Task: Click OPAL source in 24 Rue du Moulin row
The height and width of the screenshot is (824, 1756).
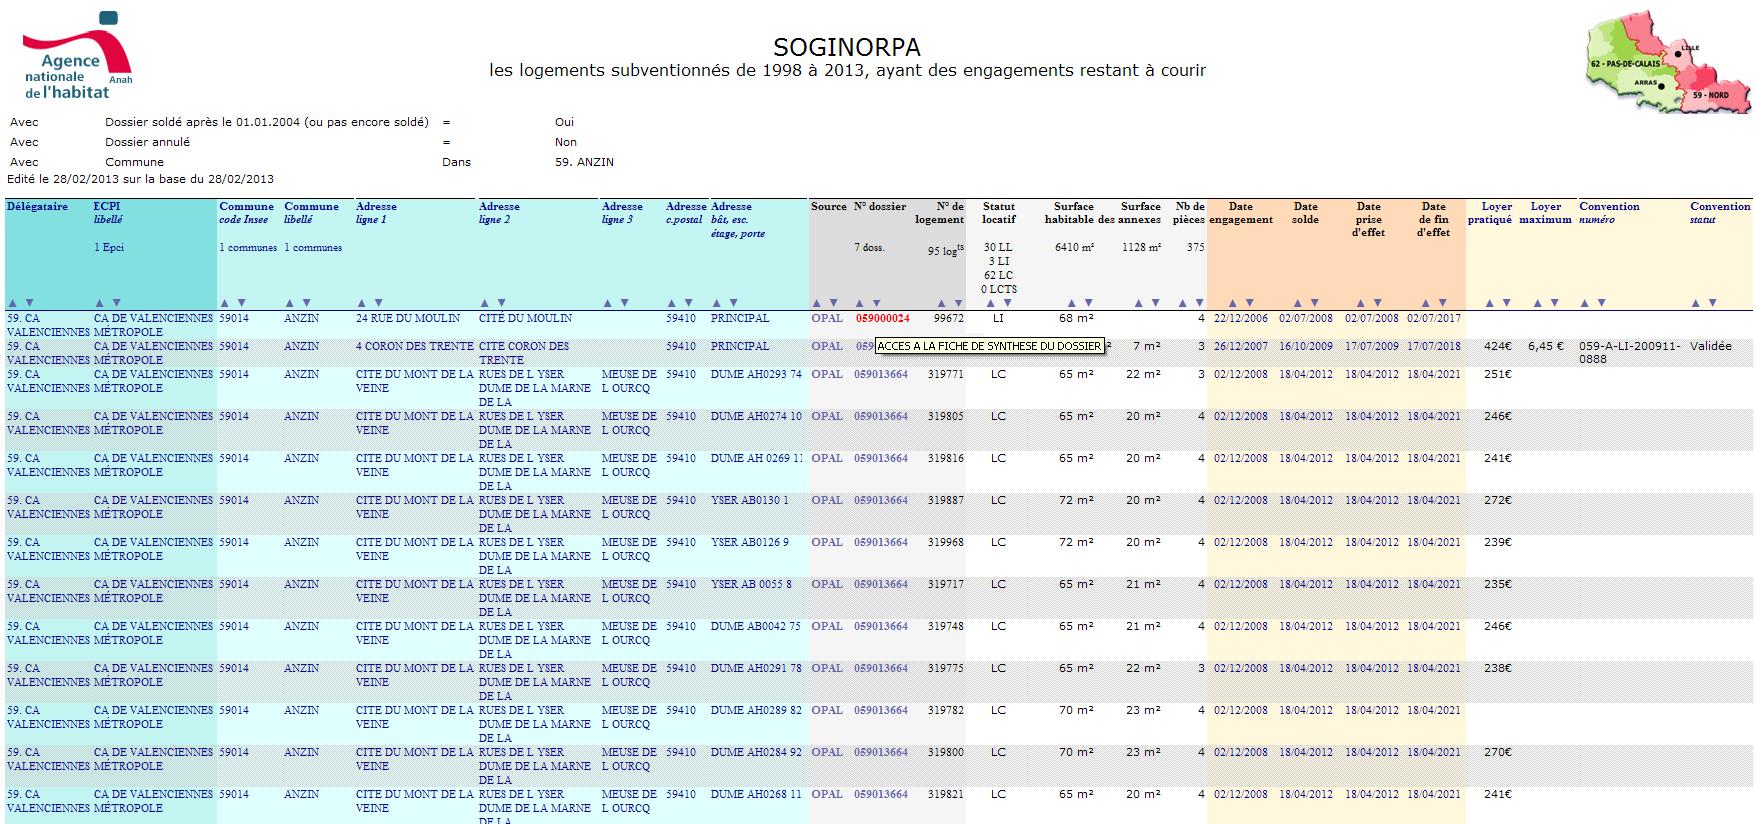Action: click(827, 319)
